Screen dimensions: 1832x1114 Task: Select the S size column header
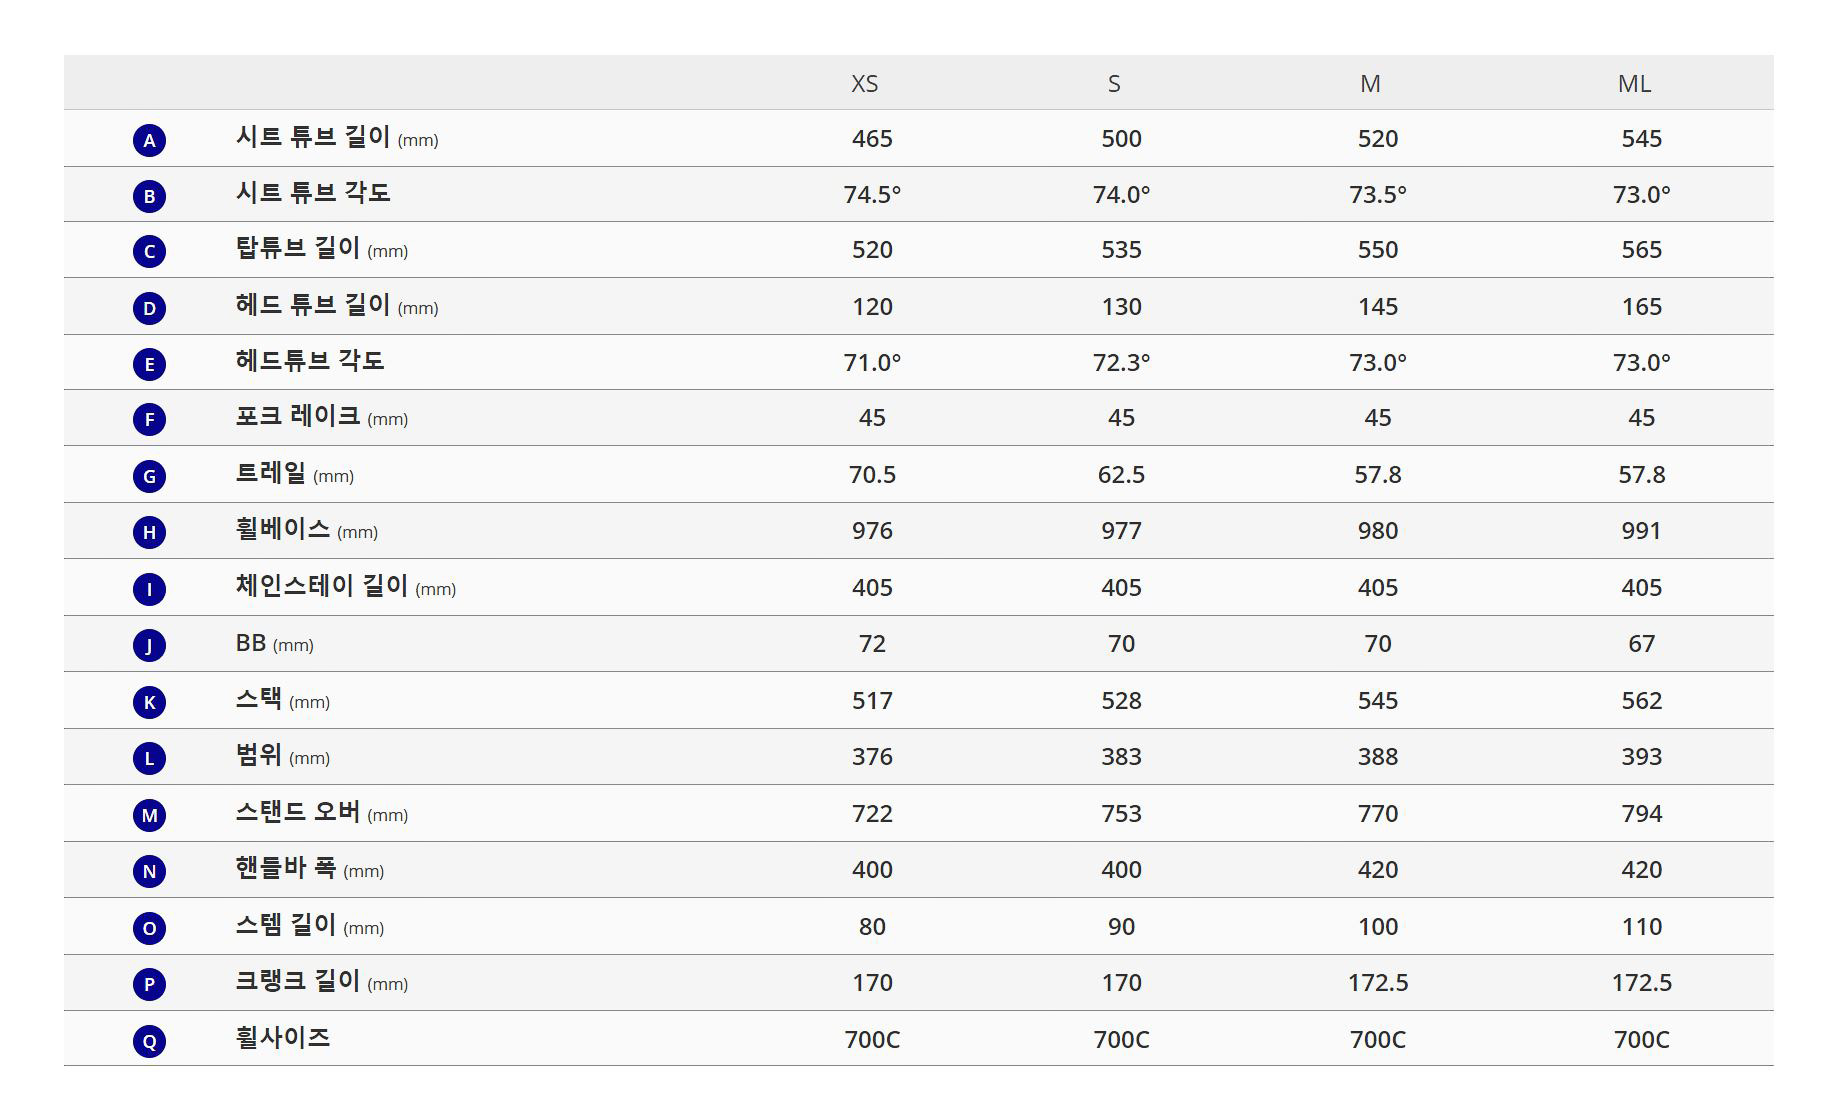click(x=1114, y=84)
